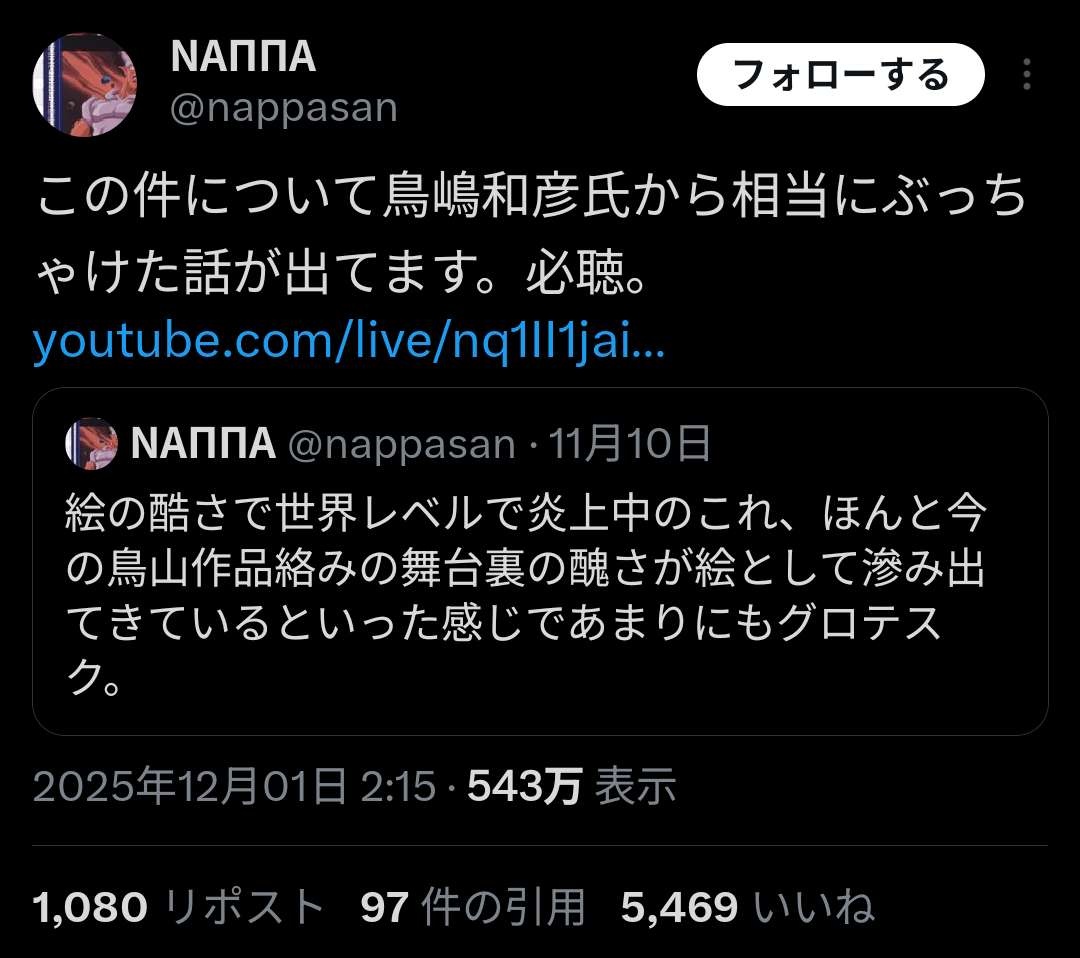Click the main tweet text about 鳥嶋和彦氏

pos(532,234)
